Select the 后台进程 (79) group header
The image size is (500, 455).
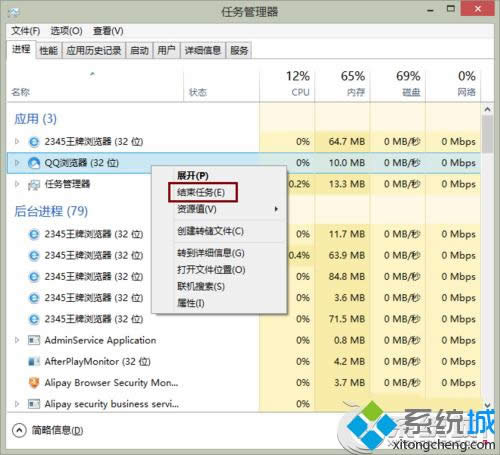[51, 211]
